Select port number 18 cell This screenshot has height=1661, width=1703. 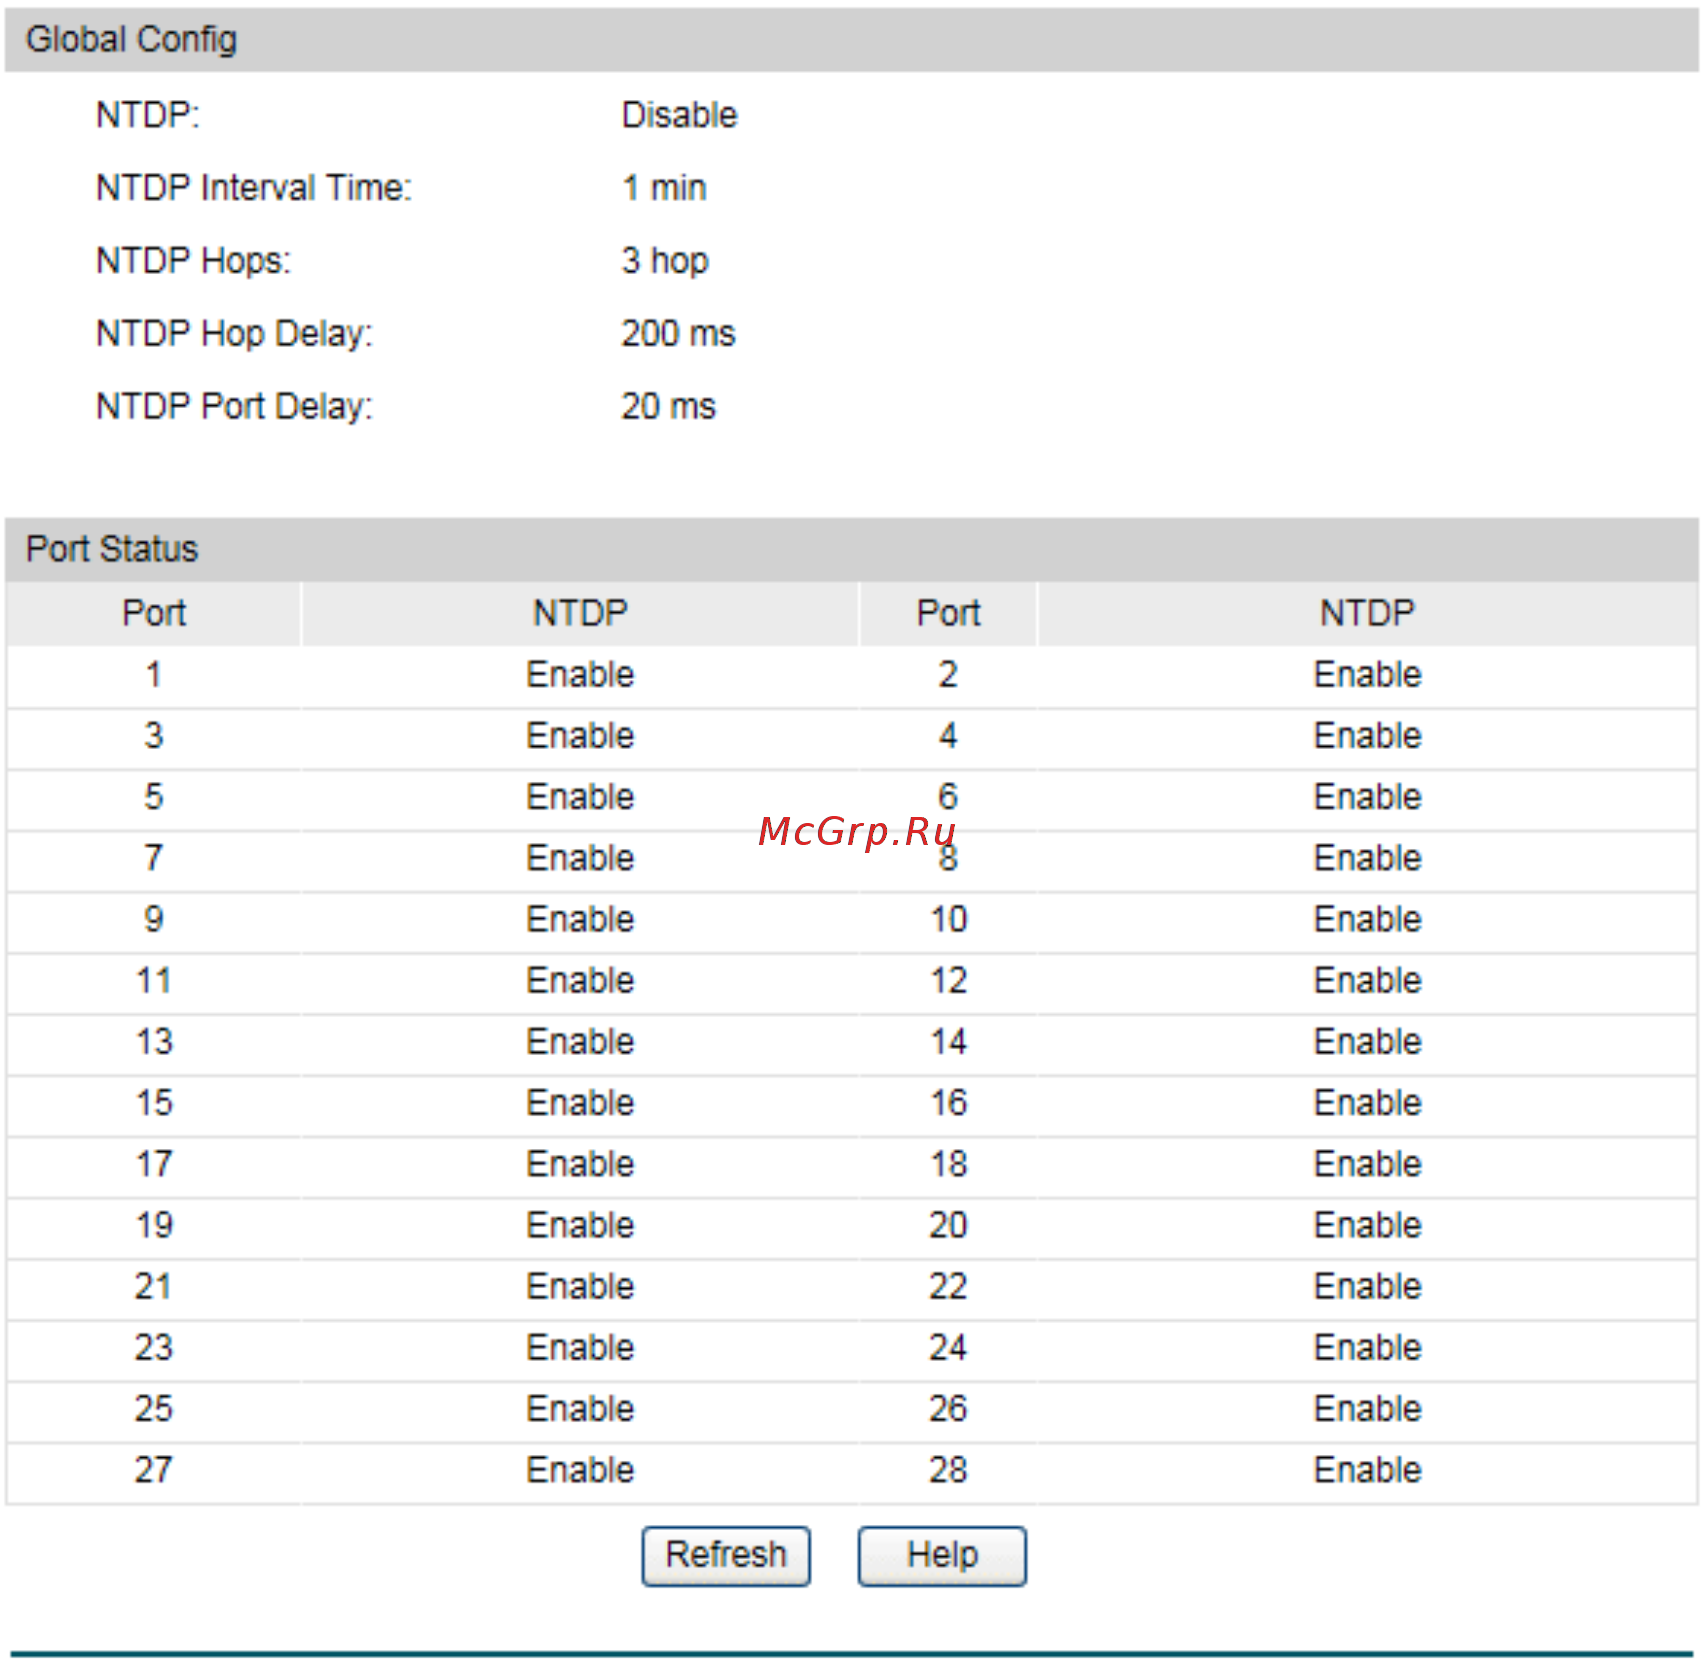coord(948,1164)
